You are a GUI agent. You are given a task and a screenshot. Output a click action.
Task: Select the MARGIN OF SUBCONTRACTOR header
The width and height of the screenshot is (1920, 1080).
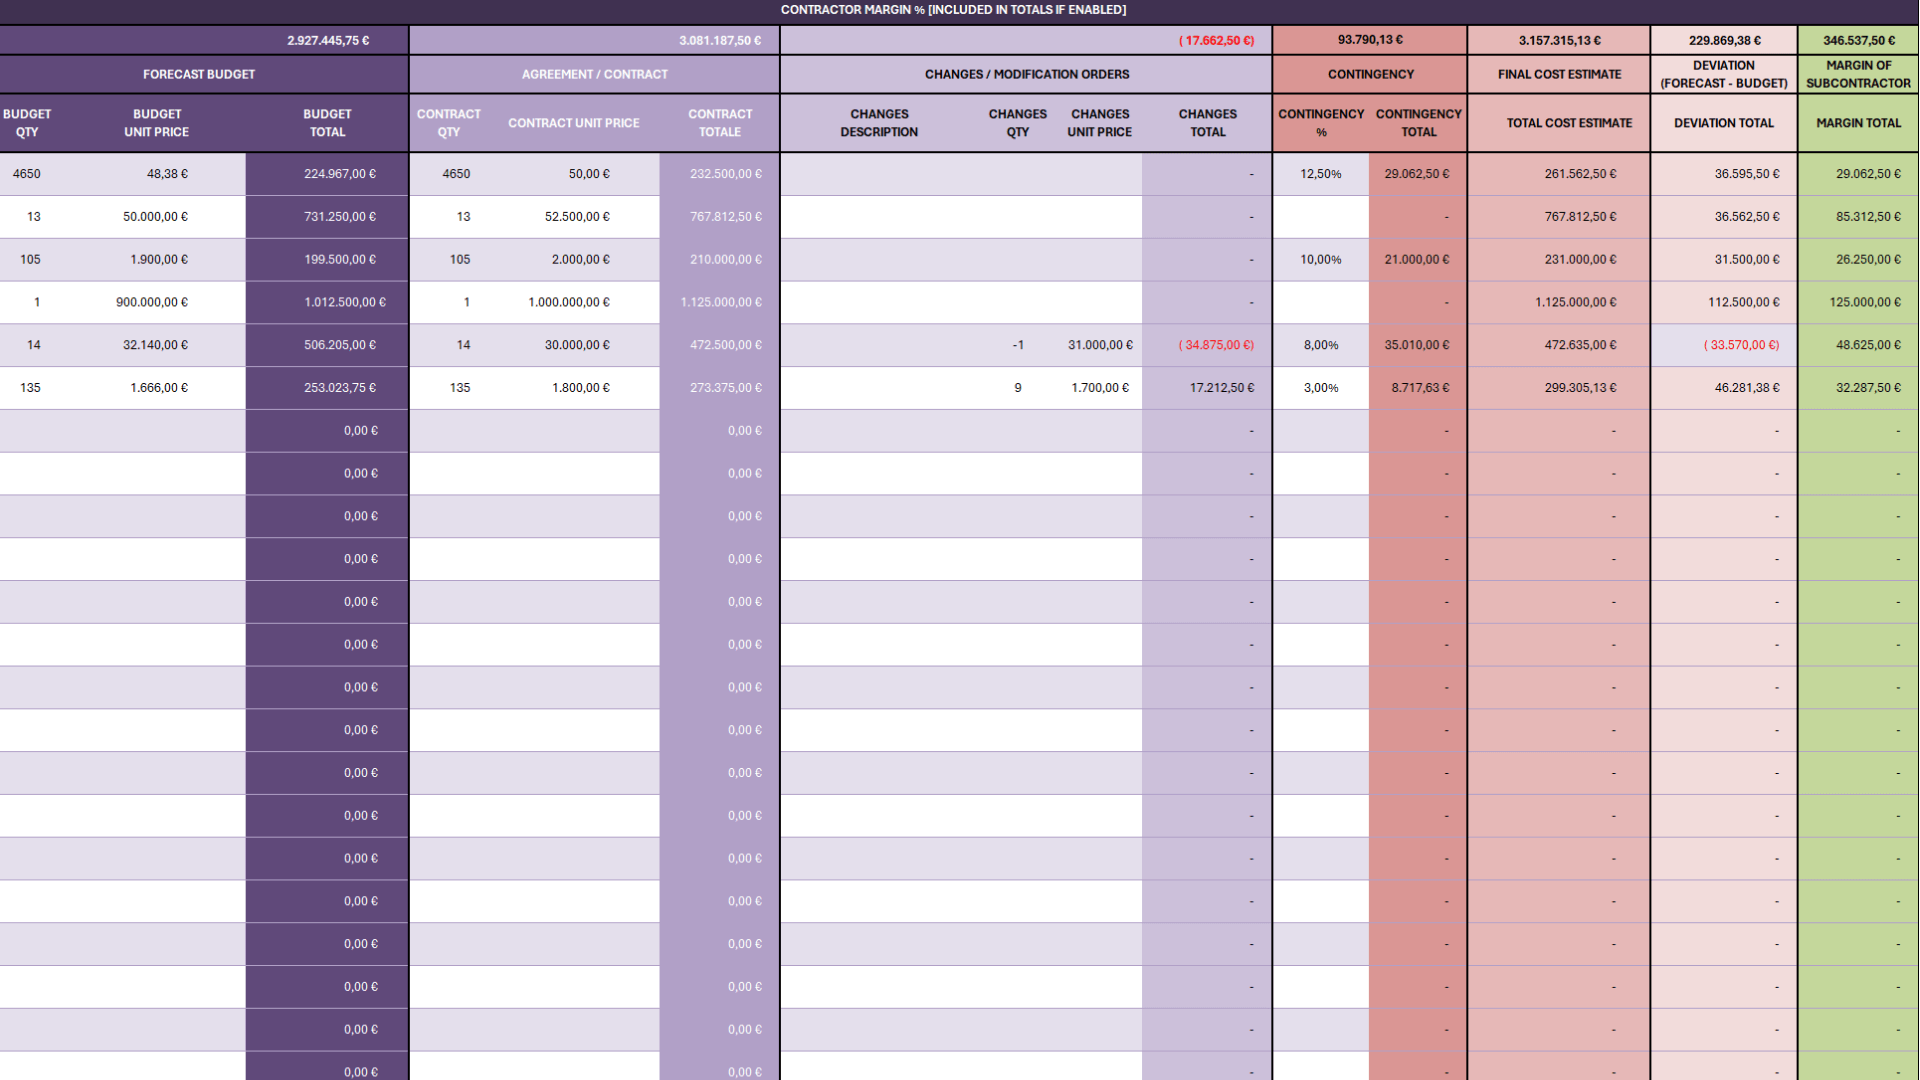coord(1857,74)
